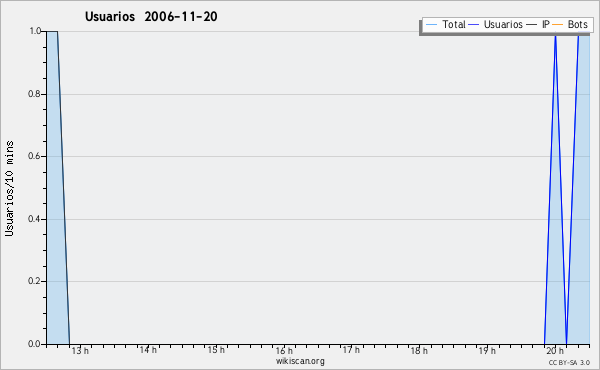Image resolution: width=600 pixels, height=370 pixels.
Task: Click the 0.6 y-axis value
Action: tap(34, 156)
